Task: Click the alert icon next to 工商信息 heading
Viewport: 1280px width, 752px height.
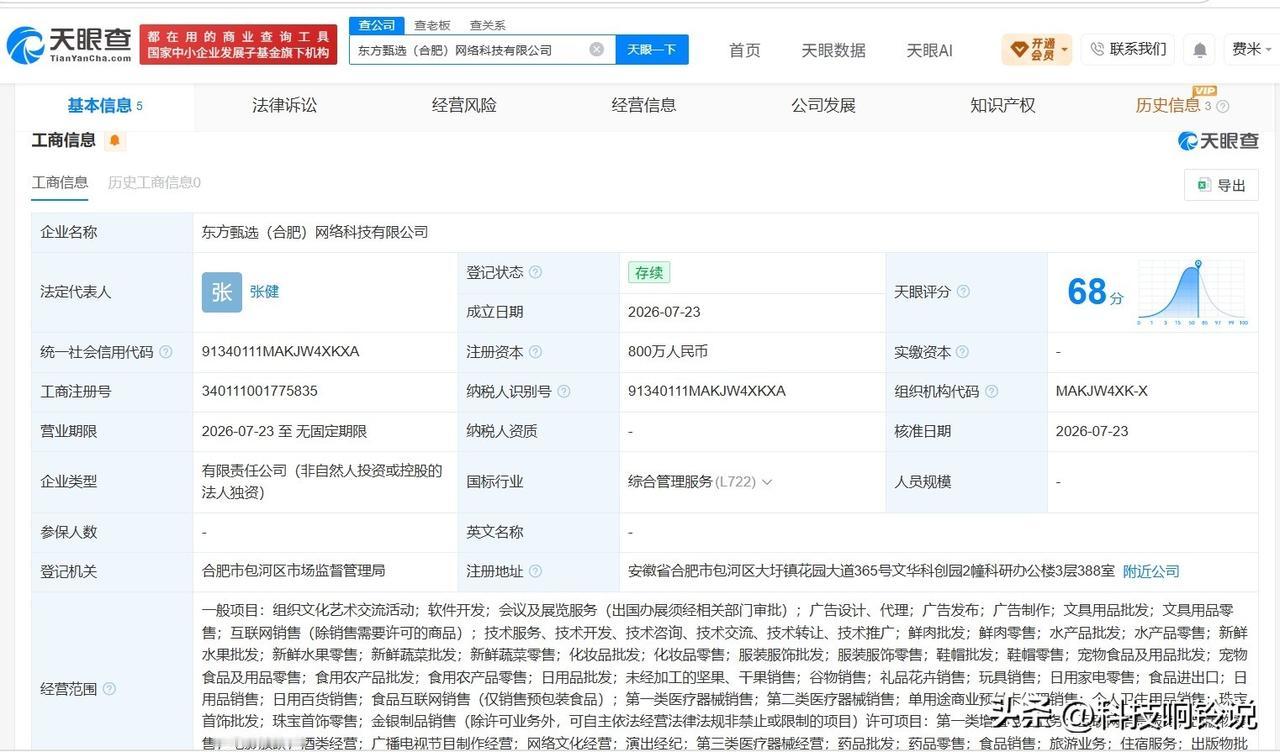Action: pos(115,140)
